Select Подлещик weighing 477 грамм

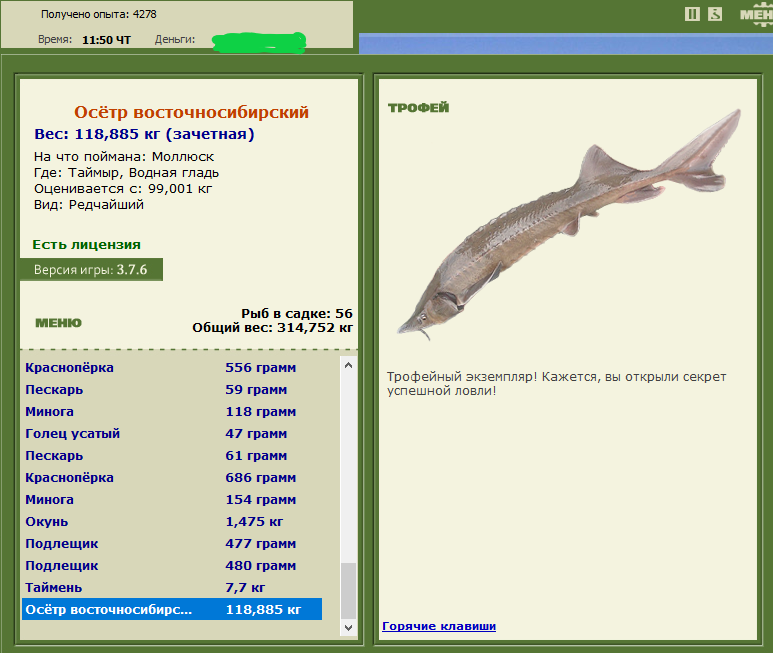(x=170, y=544)
